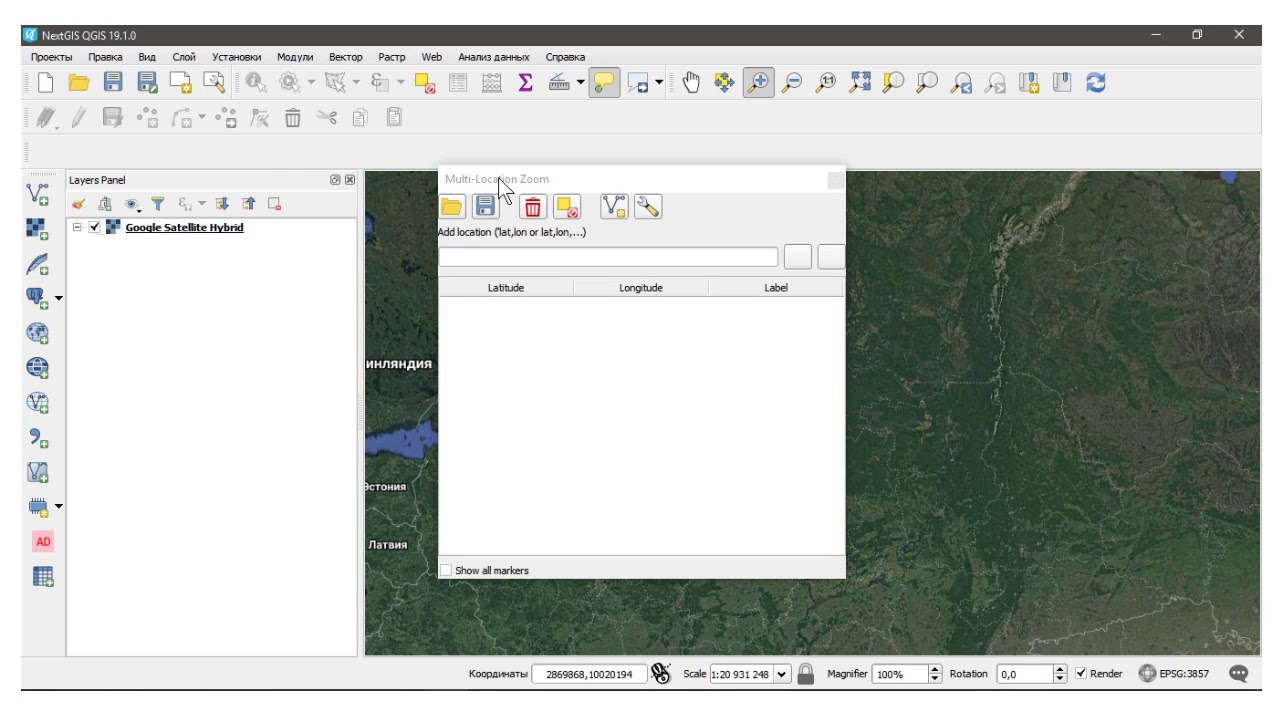Click Save Project As icon
The image size is (1280, 720).
click(x=147, y=84)
